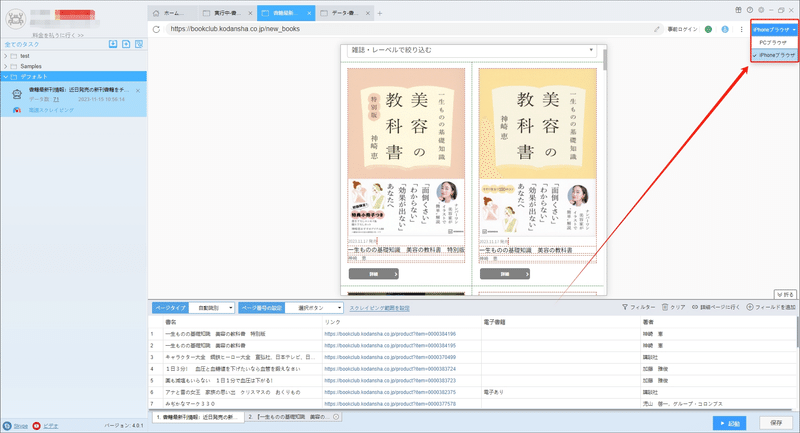The height and width of the screenshot is (433, 800).
Task: Click the second book's 詳細 button
Action: pos(505,274)
